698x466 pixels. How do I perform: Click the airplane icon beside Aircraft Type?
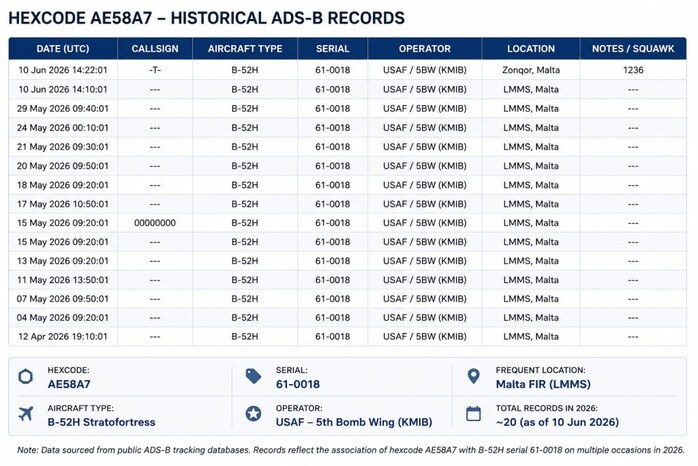pos(26,414)
